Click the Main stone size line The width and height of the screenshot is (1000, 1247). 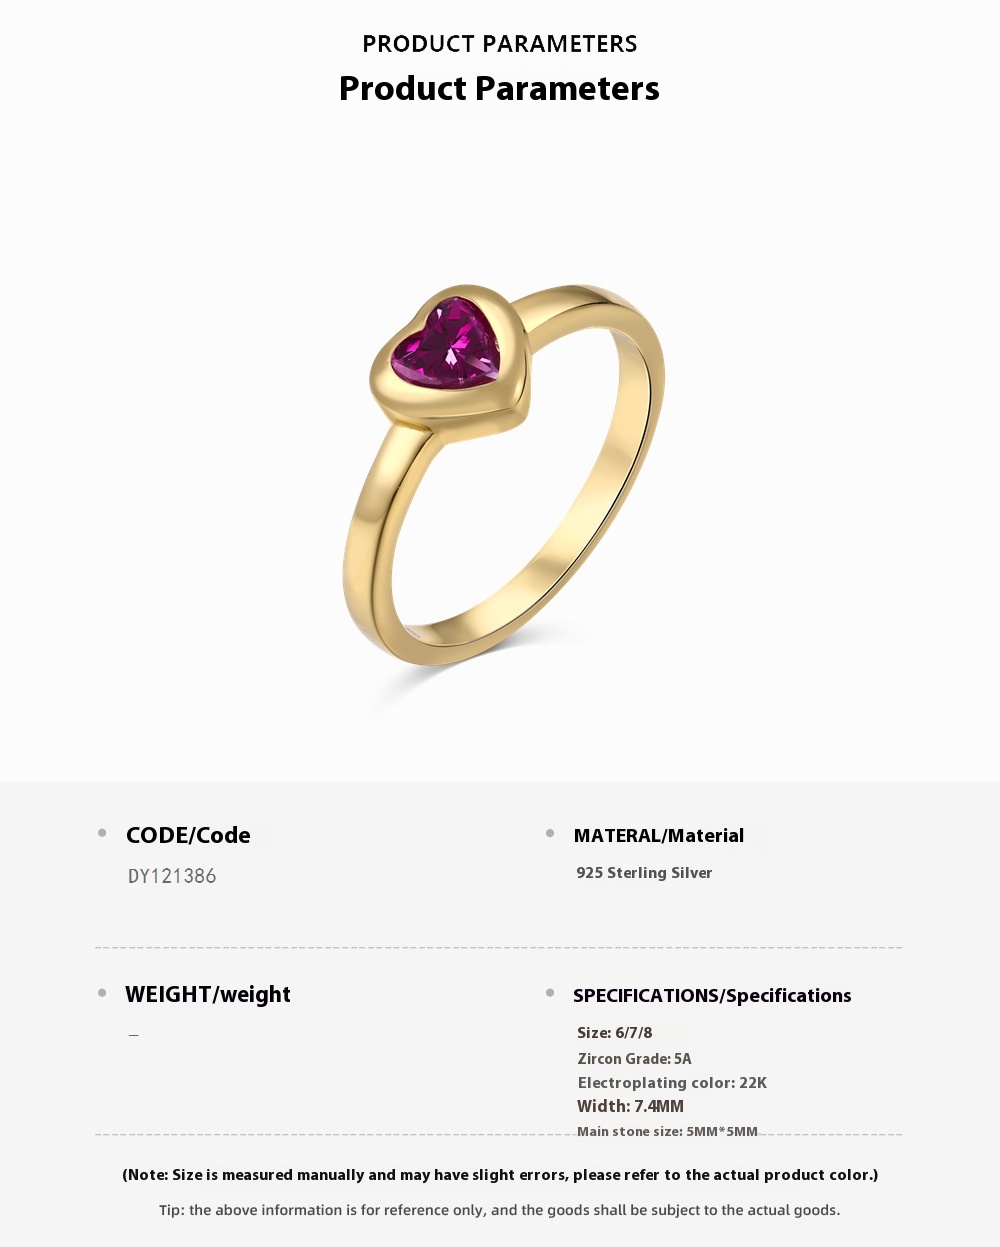667,1132
